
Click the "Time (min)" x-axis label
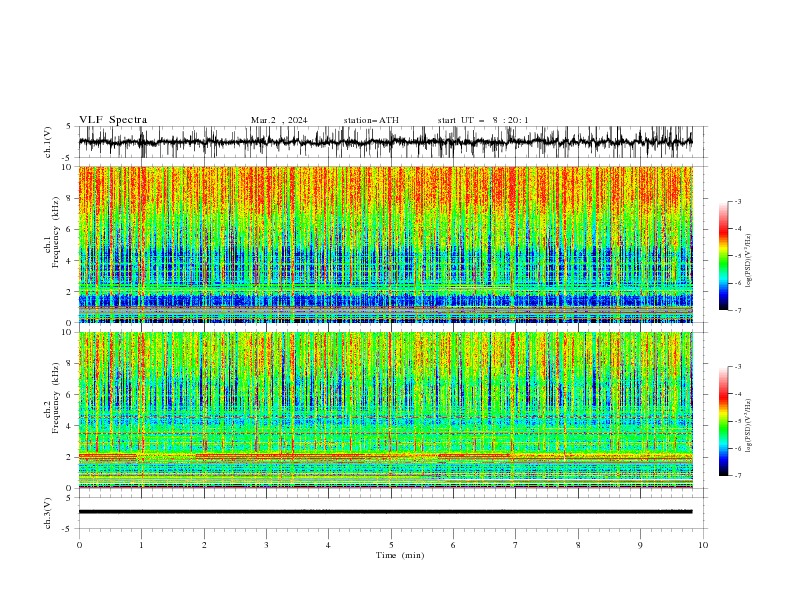point(400,555)
